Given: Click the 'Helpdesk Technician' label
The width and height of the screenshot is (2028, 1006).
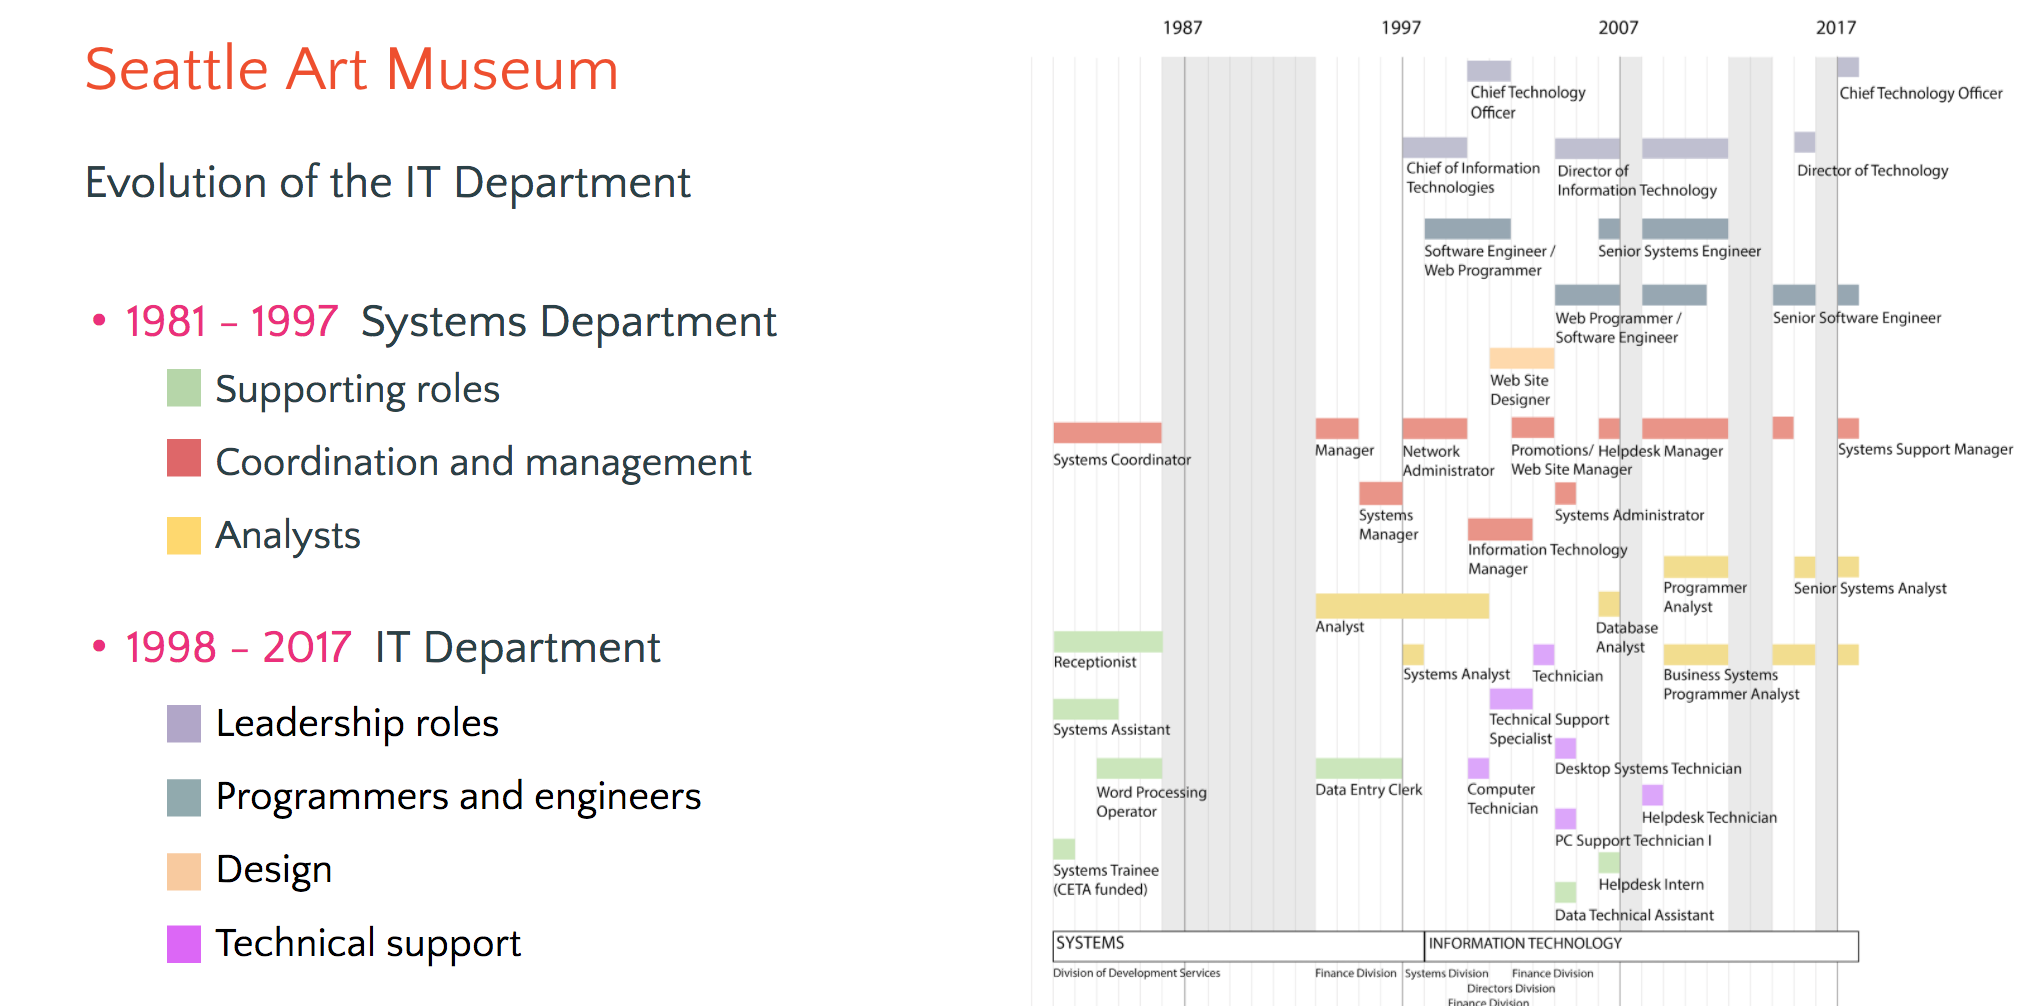Looking at the screenshot, I should [1709, 818].
